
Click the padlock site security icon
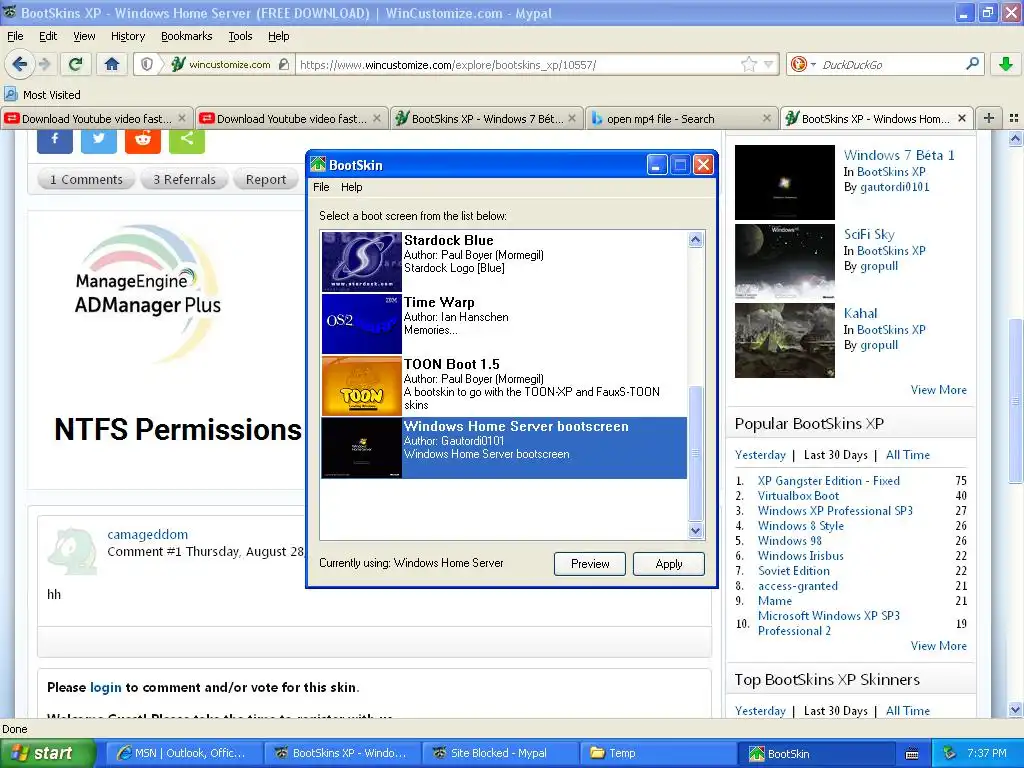click(x=283, y=64)
